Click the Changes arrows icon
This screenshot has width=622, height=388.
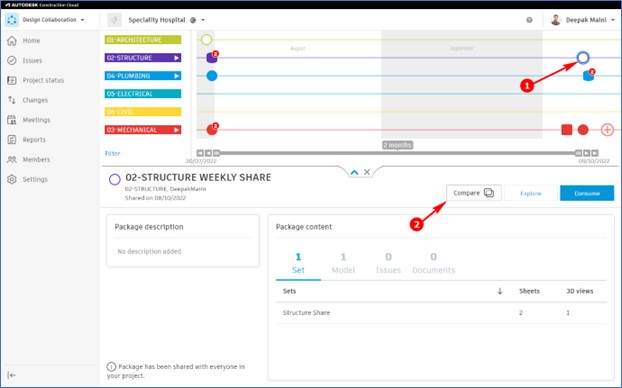(x=12, y=100)
